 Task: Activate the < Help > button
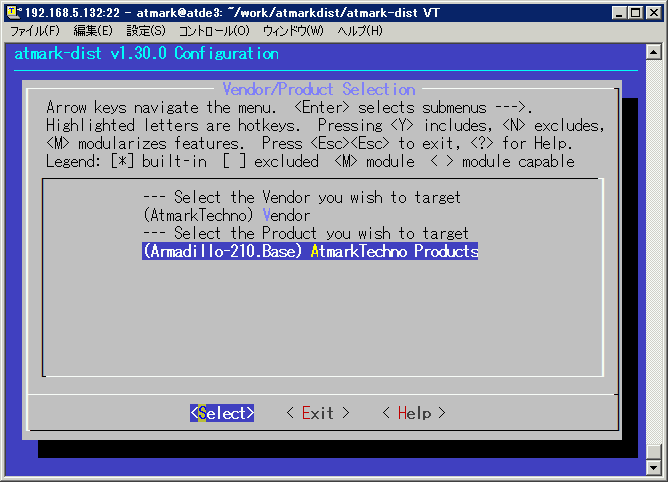414,413
